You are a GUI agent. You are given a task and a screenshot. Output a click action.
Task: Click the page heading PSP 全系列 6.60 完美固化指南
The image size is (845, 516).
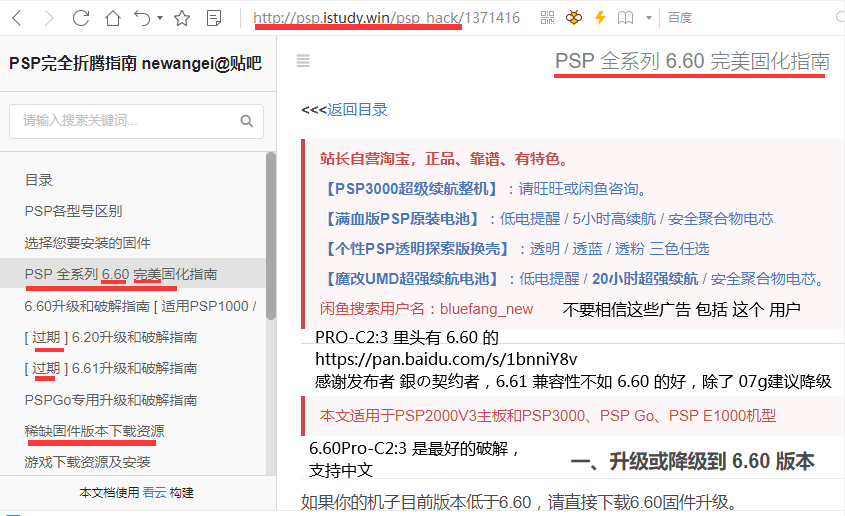click(x=692, y=61)
